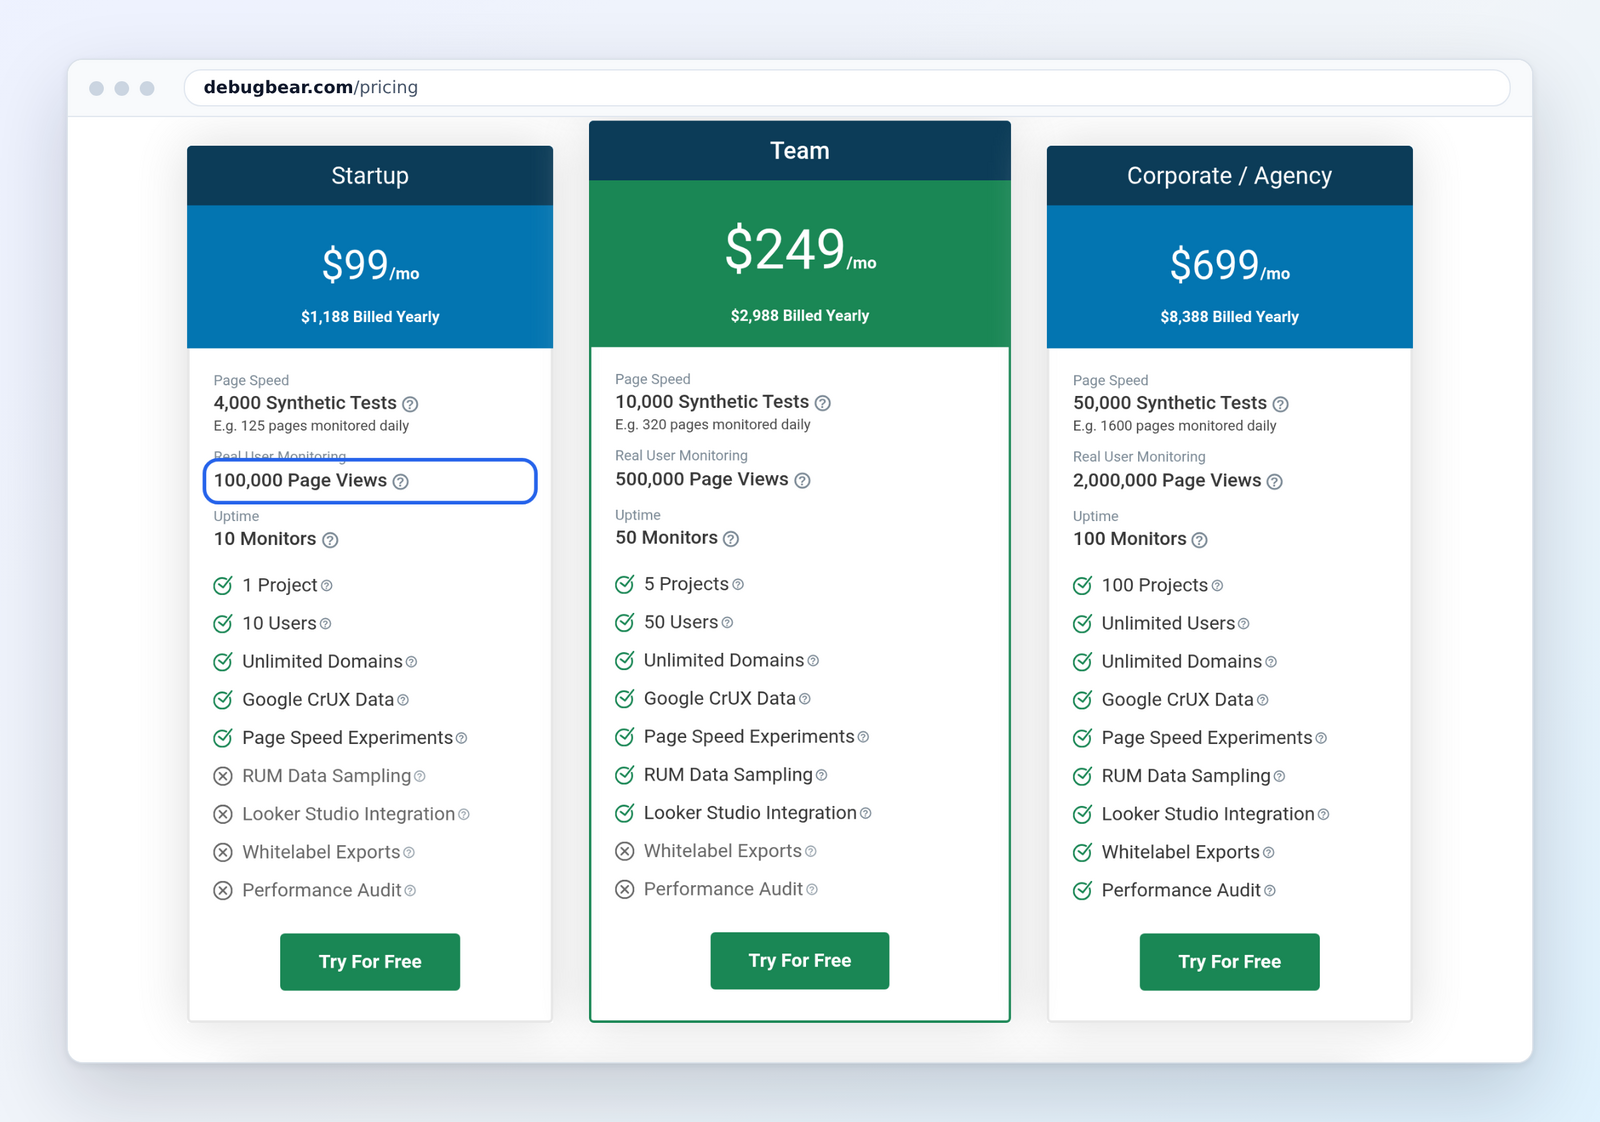This screenshot has width=1600, height=1122.
Task: Click the $249/mo price text
Action: pyautogui.click(x=800, y=250)
